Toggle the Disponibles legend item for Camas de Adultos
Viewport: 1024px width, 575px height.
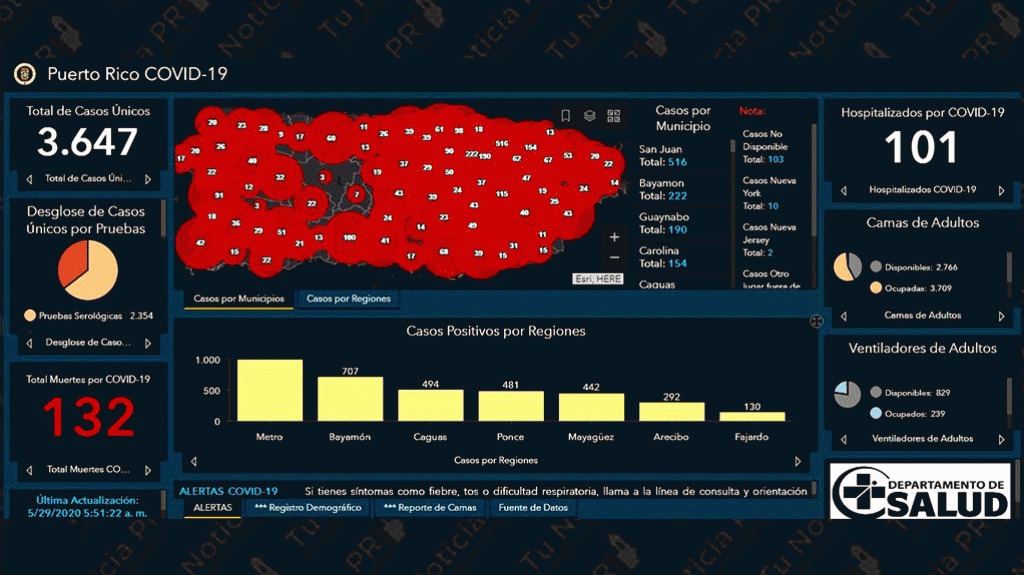pos(876,267)
